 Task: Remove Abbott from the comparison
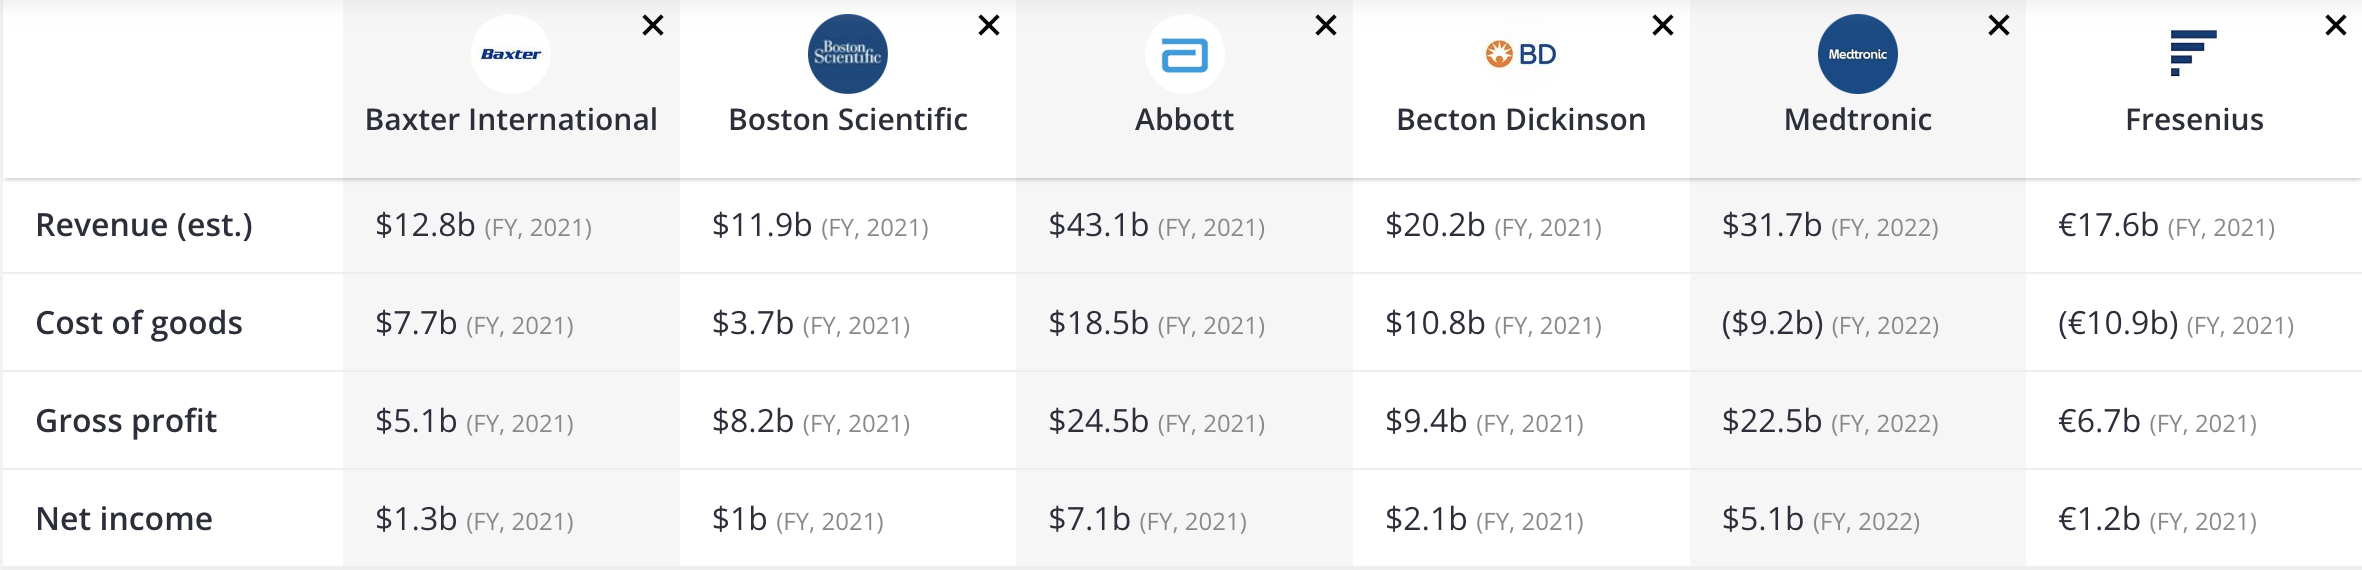pos(1326,25)
